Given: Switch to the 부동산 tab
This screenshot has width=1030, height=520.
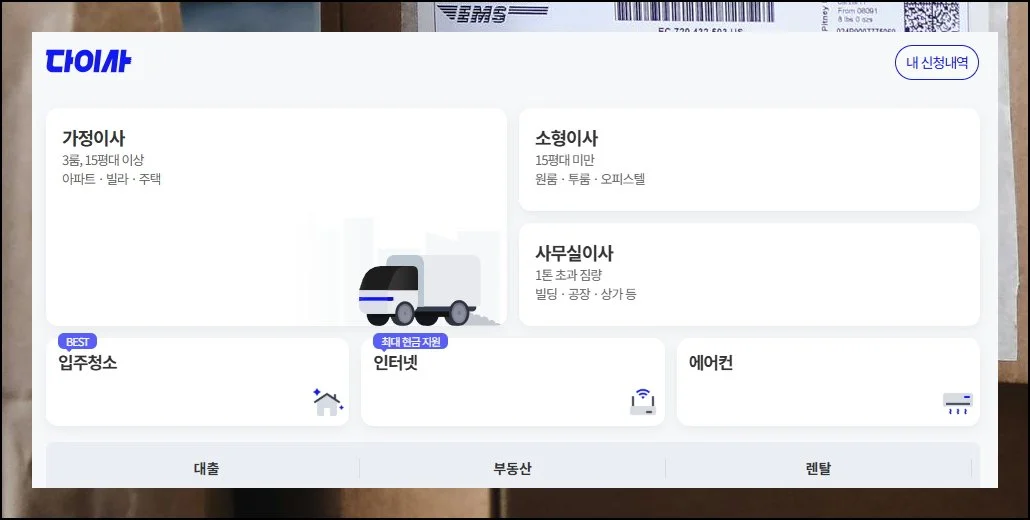Looking at the screenshot, I should (x=512, y=468).
